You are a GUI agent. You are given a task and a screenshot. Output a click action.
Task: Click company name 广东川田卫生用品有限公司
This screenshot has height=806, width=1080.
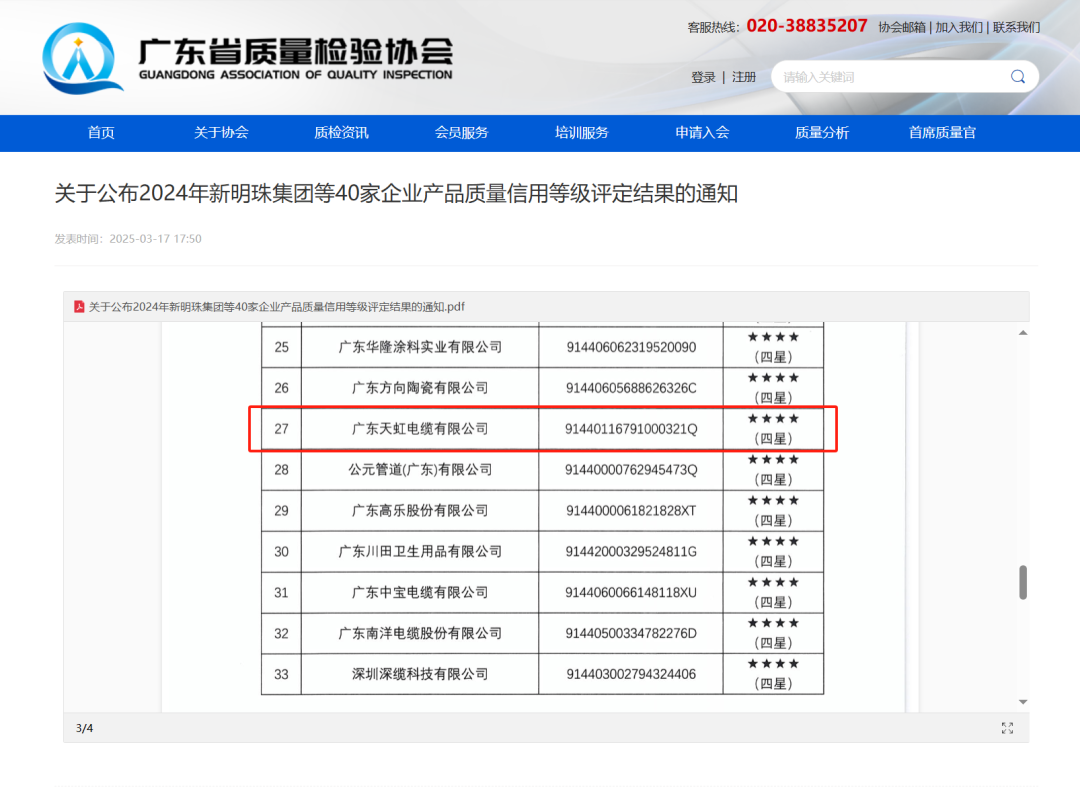(x=420, y=551)
